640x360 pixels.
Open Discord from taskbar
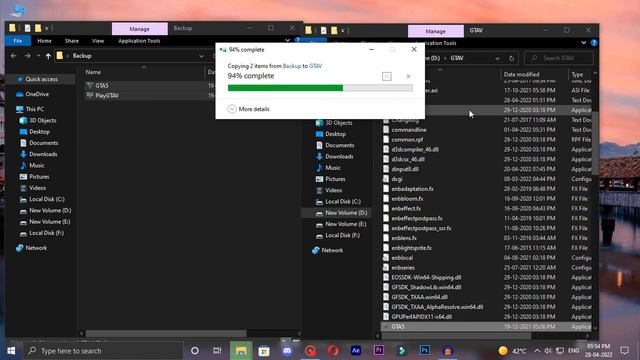click(x=287, y=351)
